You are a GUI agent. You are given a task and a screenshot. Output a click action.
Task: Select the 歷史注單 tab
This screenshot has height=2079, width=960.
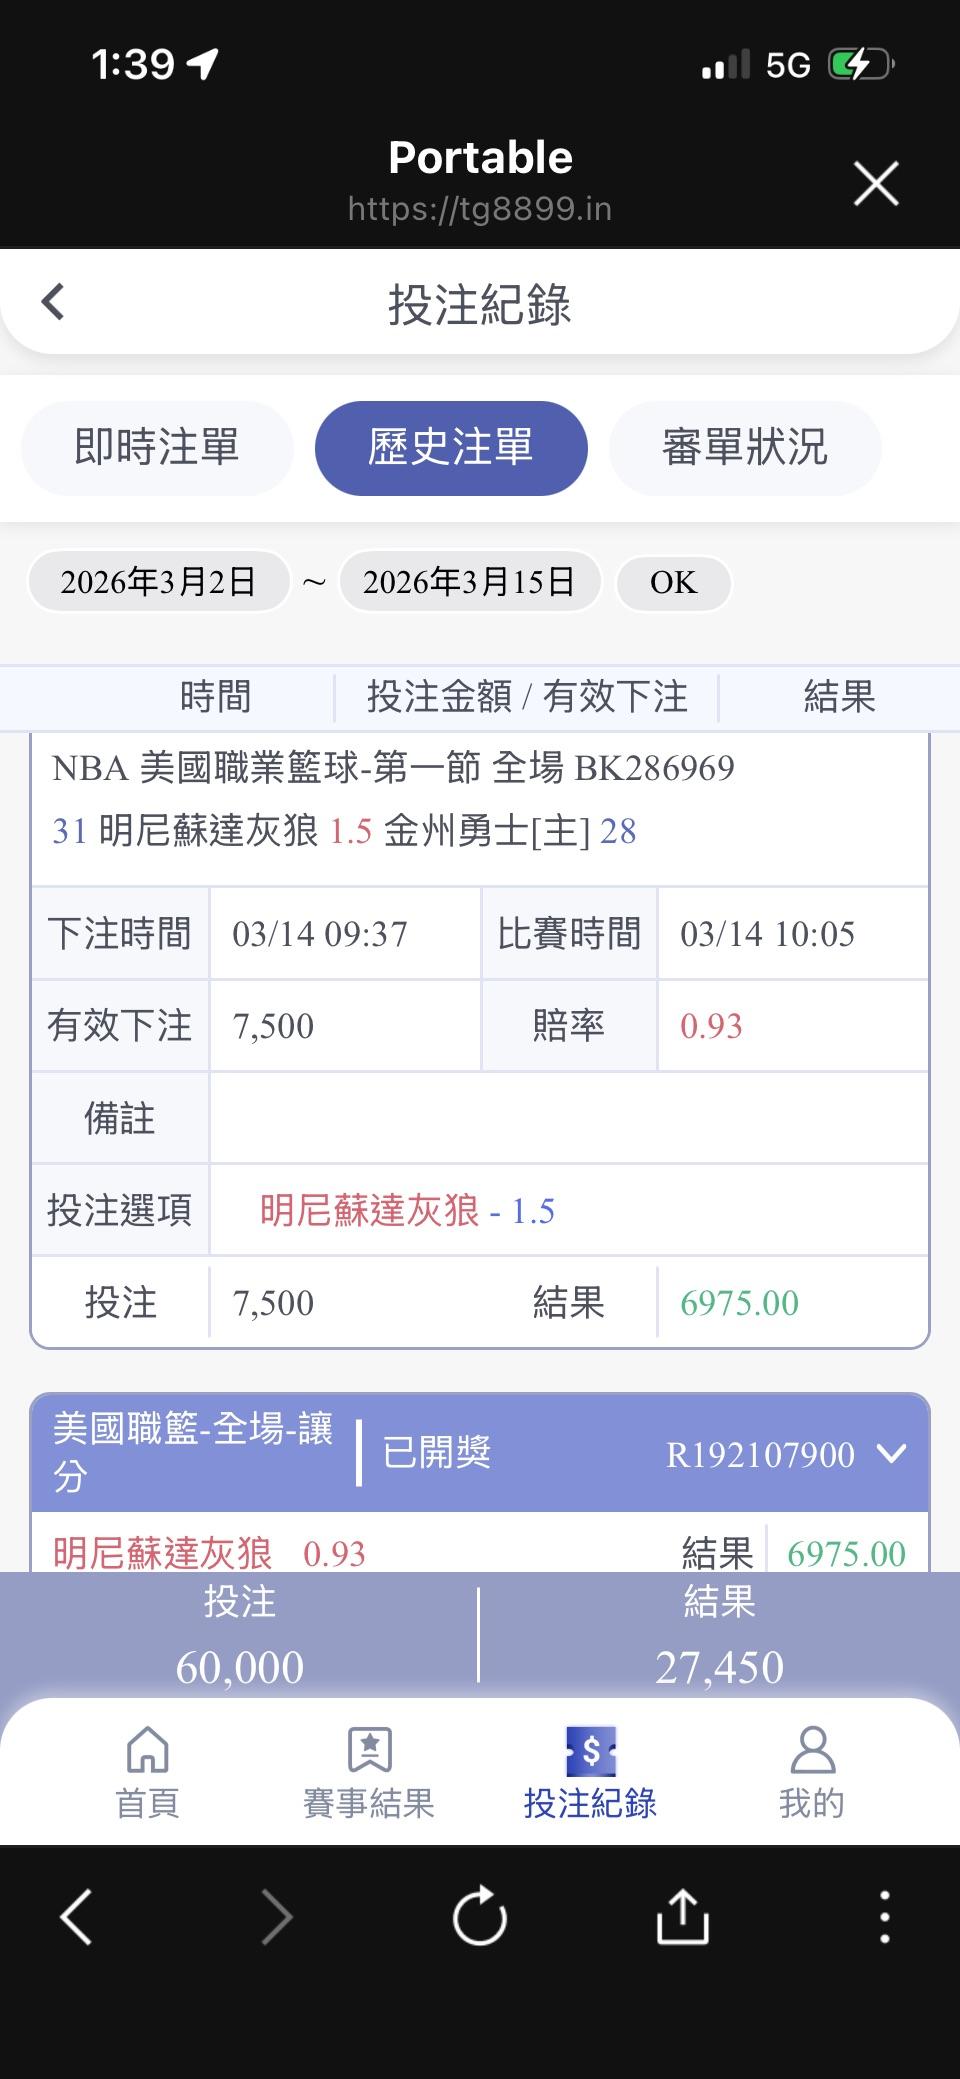click(x=451, y=448)
